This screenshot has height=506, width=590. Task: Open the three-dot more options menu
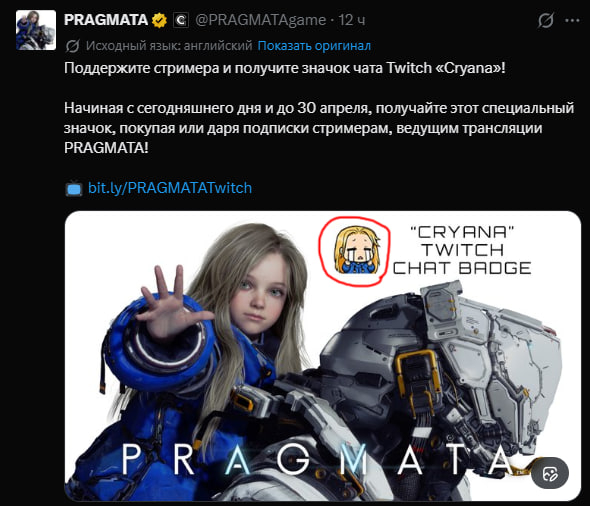coord(572,20)
